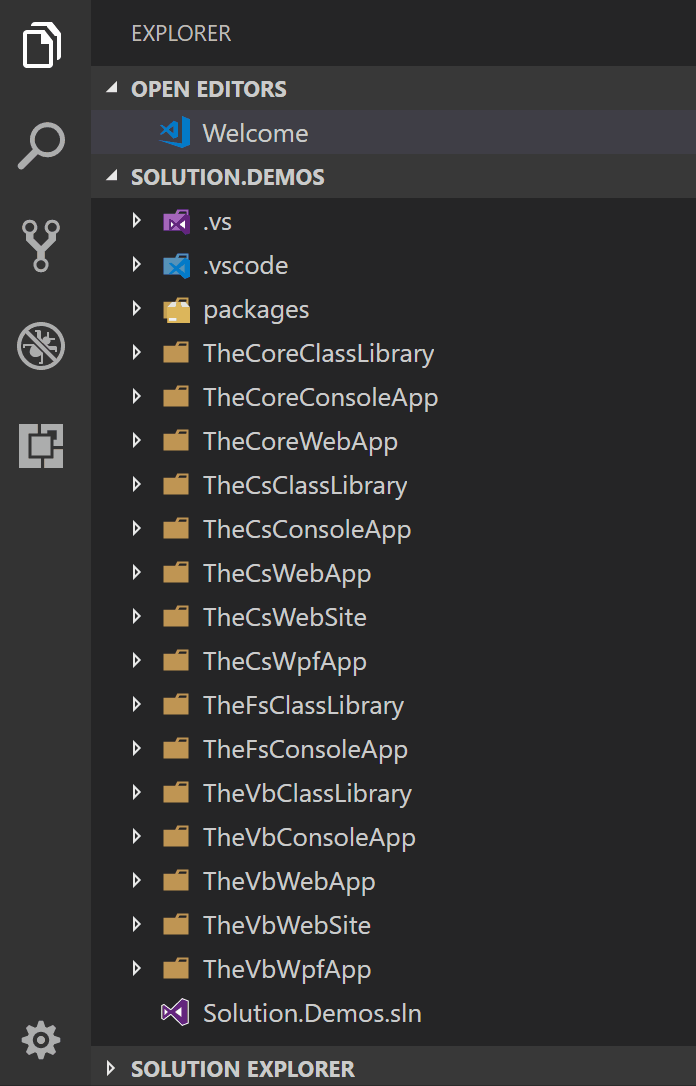
Task: Click the VS Code icon beside Welcome
Action: click(x=175, y=132)
